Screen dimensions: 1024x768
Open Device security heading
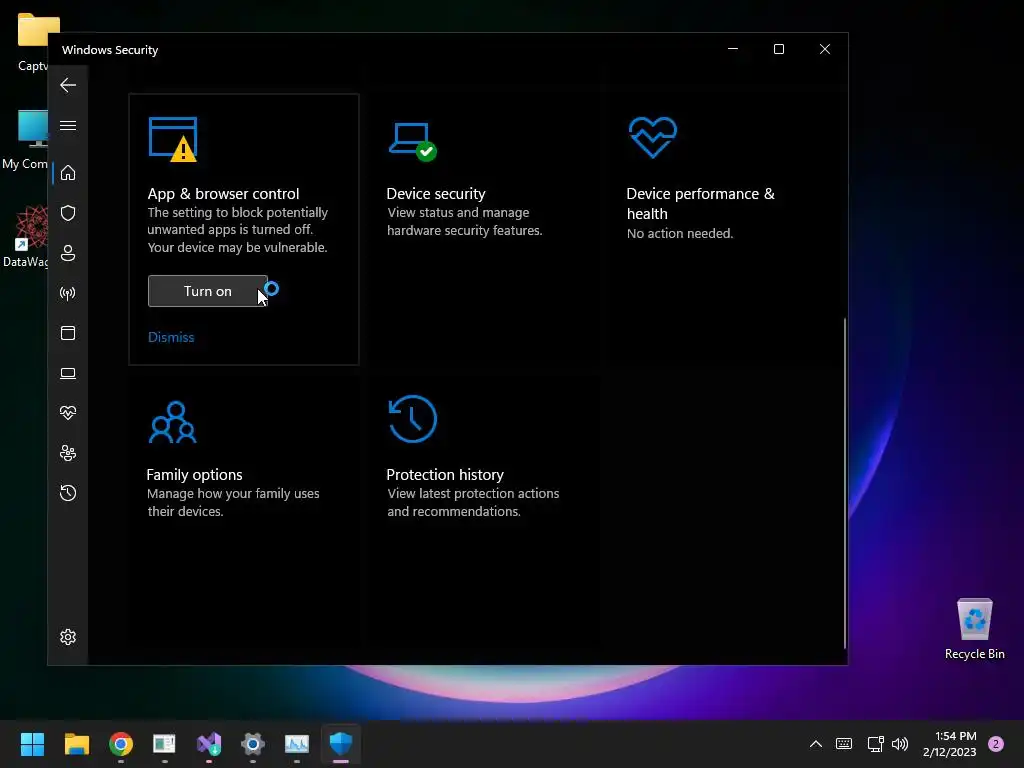click(x=436, y=194)
